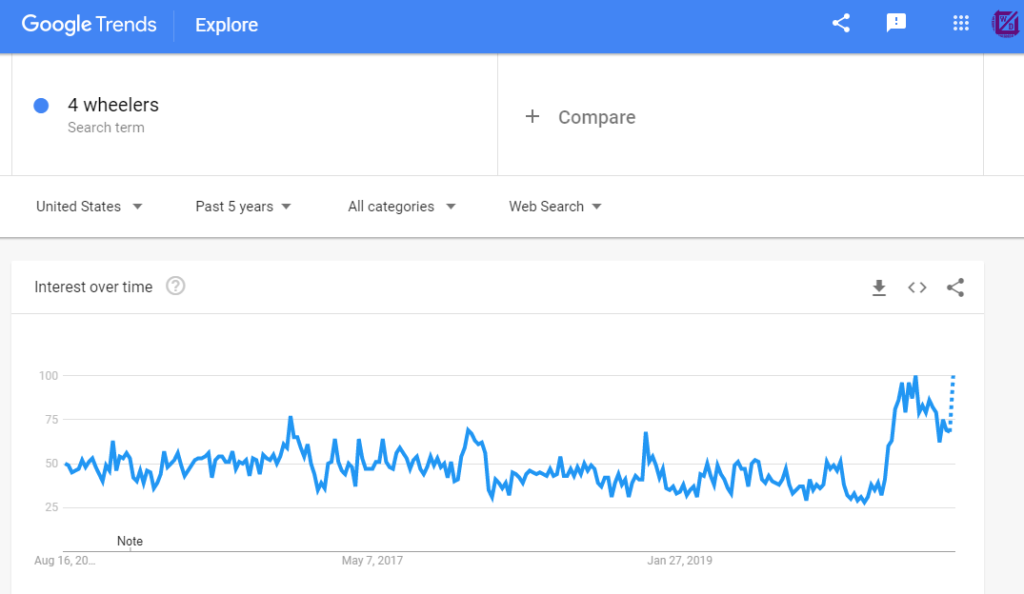Click the blue dot for 4 wheelers term

coord(41,106)
